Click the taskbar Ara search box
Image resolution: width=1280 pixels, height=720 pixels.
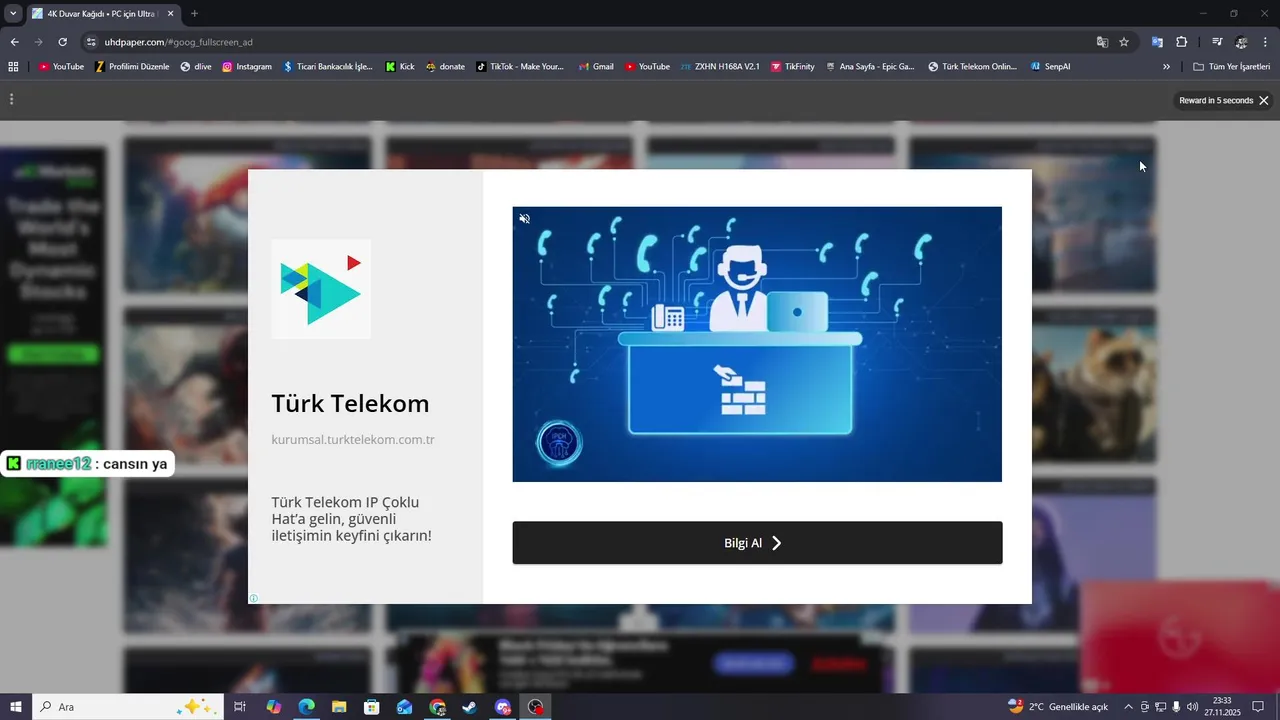coord(127,707)
